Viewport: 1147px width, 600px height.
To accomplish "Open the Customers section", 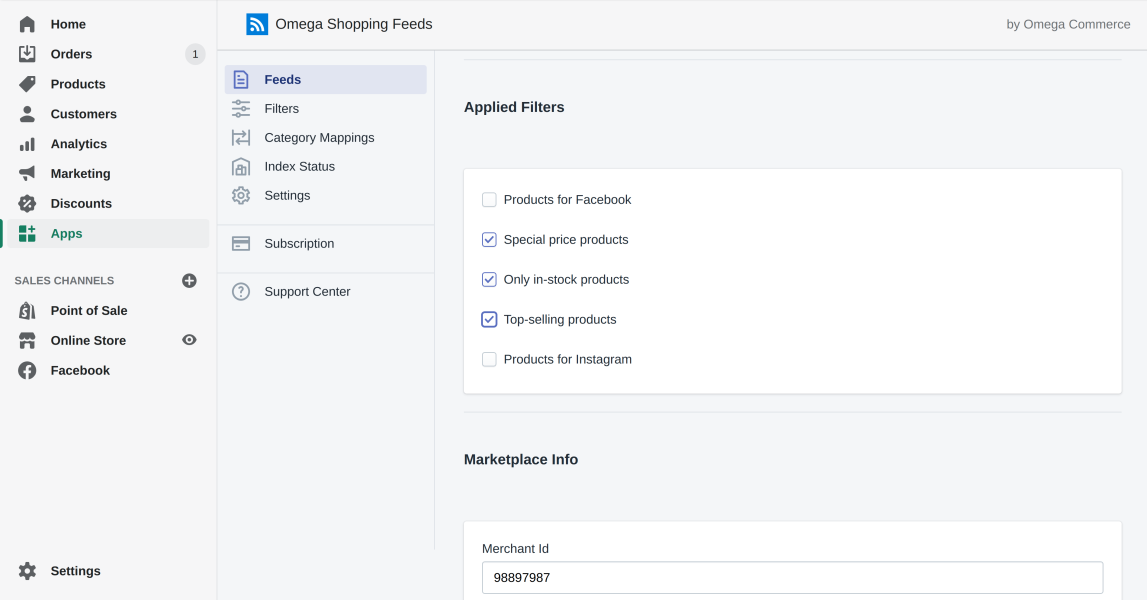I will pyautogui.click(x=83, y=114).
